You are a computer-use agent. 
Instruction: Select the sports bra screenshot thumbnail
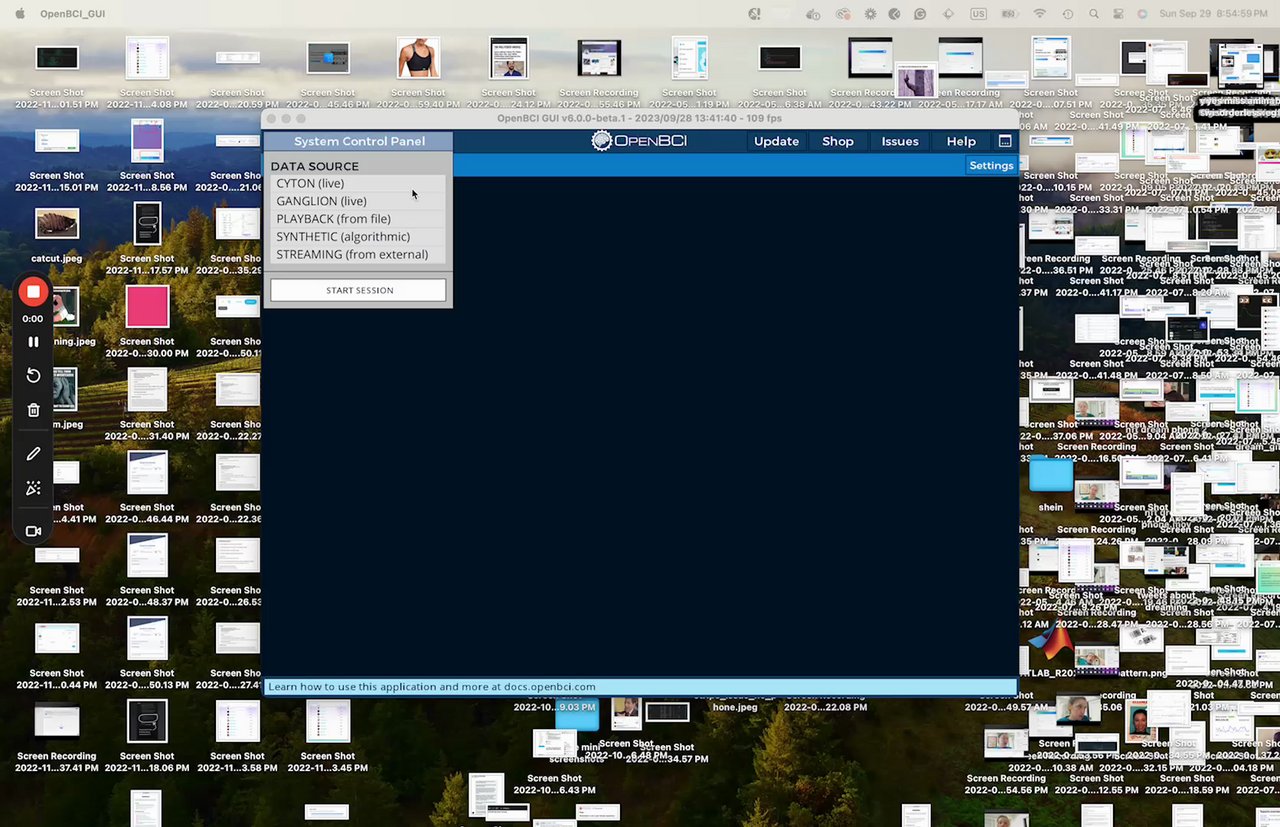pyautogui.click(x=418, y=58)
